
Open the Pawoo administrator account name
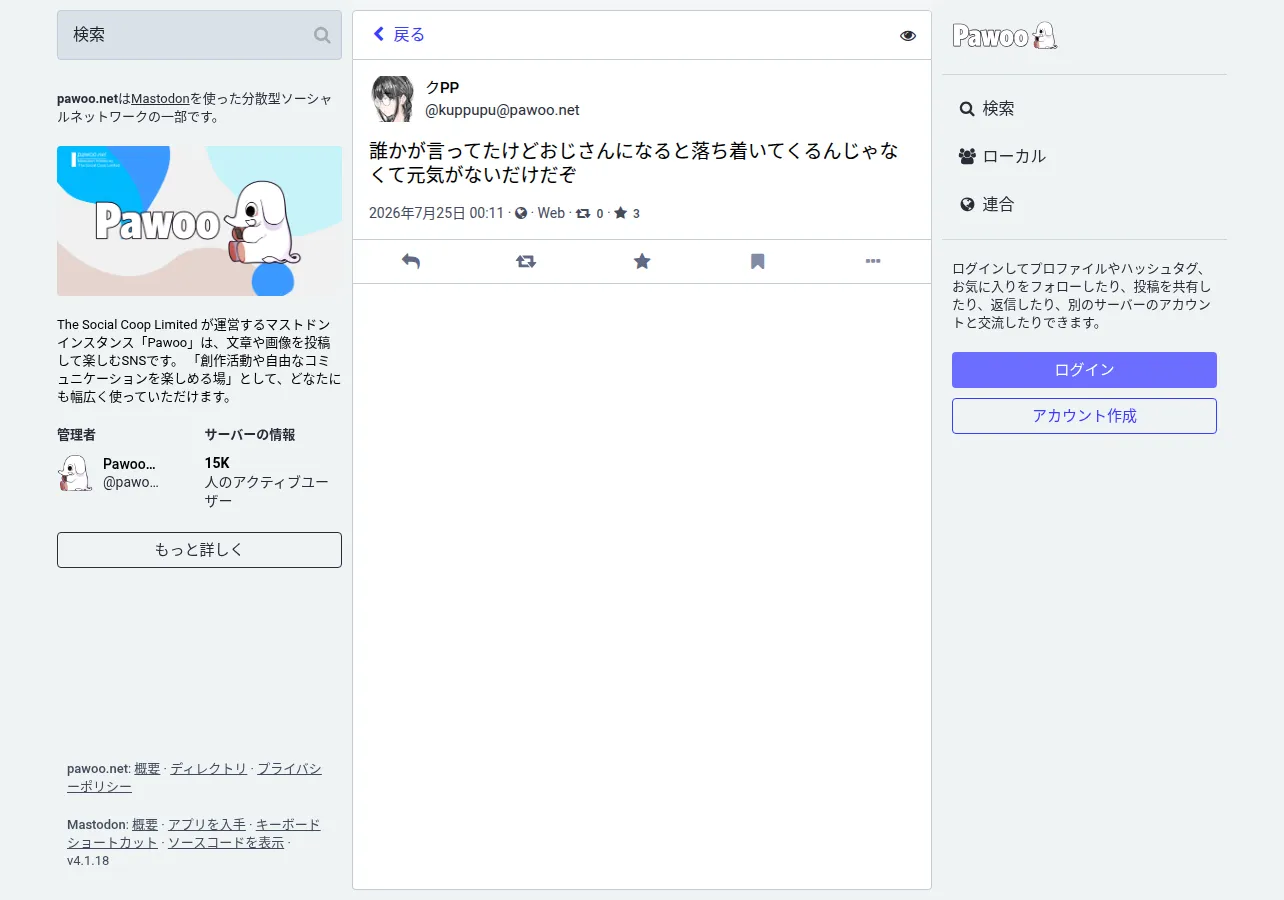[x=129, y=464]
